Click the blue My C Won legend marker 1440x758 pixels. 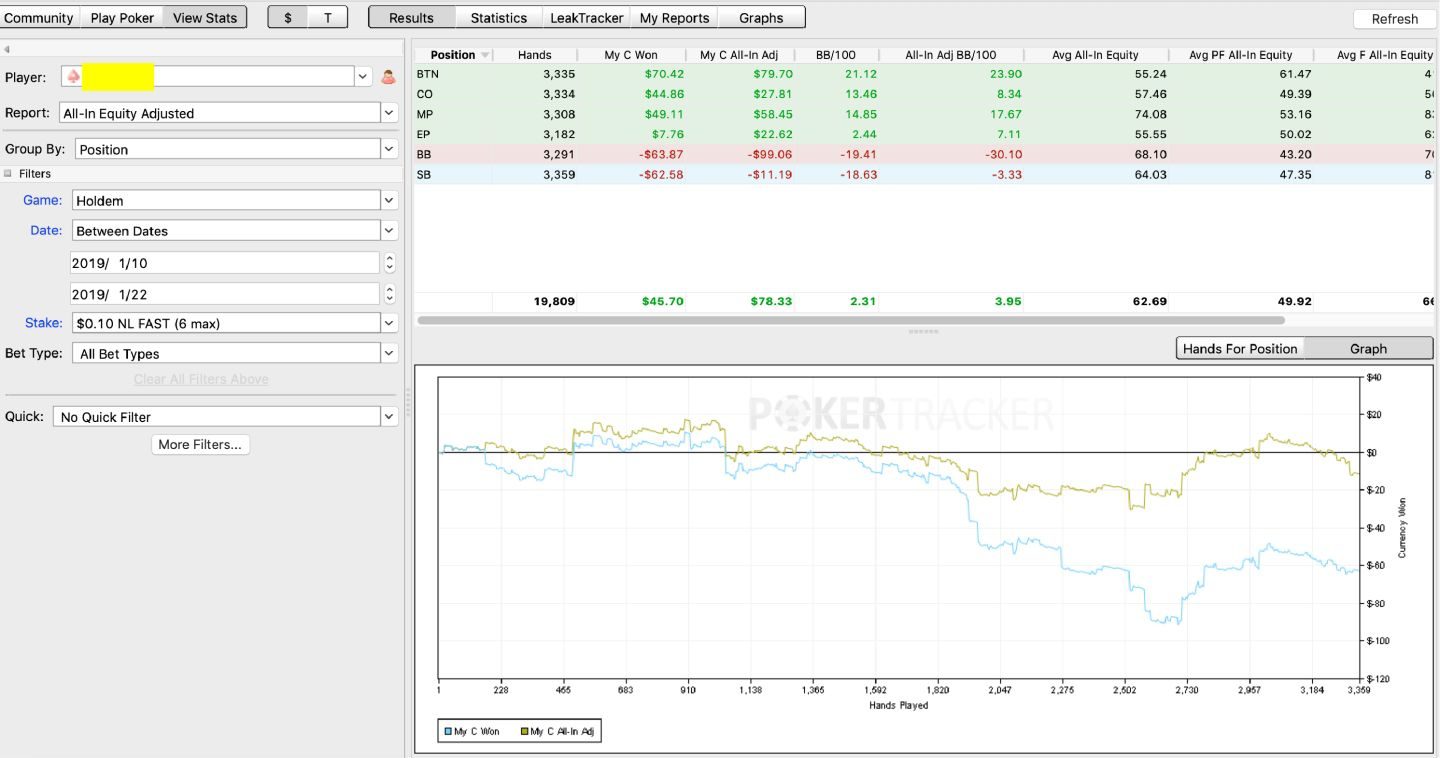tap(448, 732)
